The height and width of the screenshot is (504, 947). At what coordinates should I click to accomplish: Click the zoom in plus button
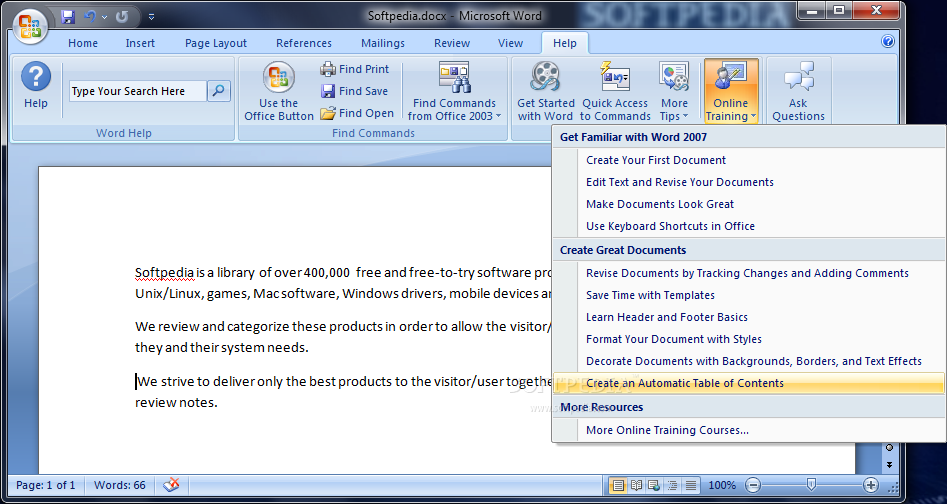tap(870, 485)
